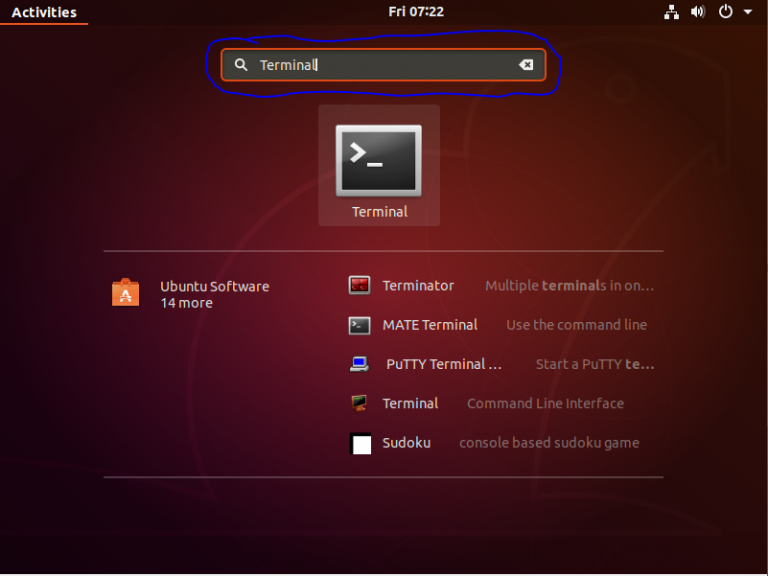Click the volume speaker icon
Viewport: 768px width, 576px height.
point(697,12)
